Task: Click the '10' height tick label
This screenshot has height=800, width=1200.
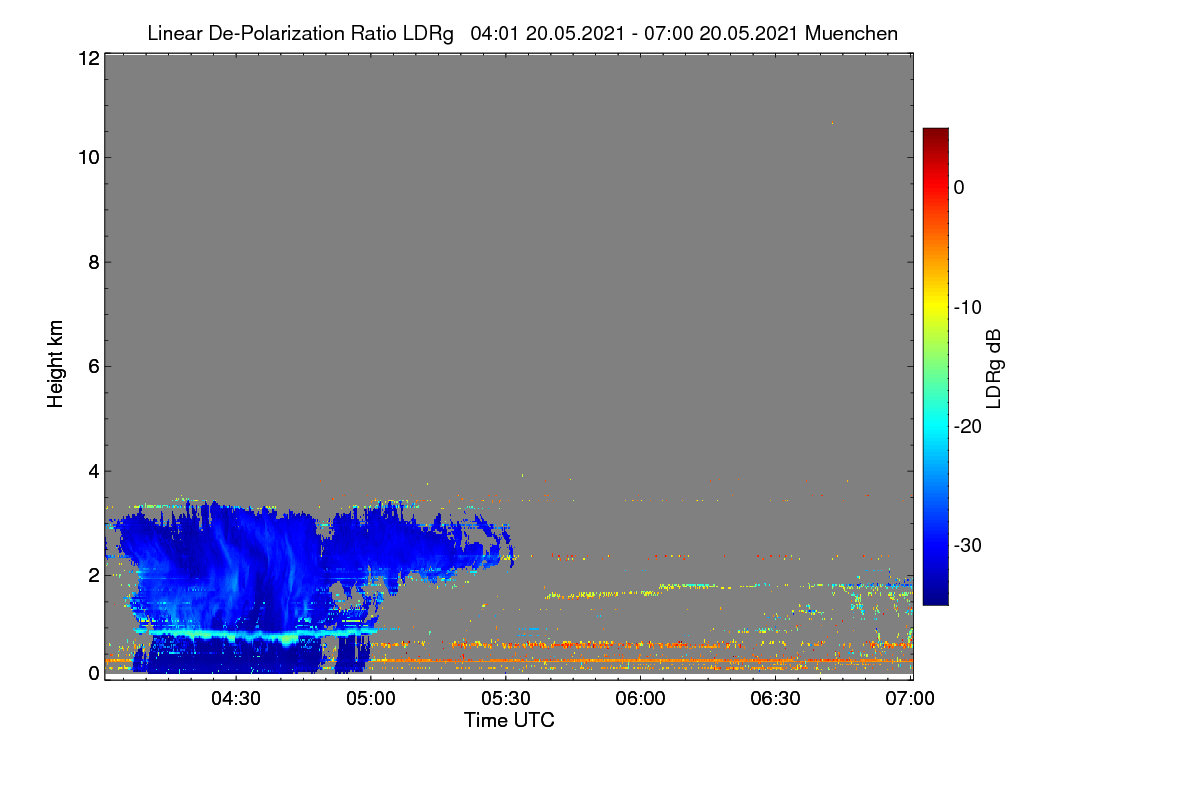Action: [x=87, y=157]
